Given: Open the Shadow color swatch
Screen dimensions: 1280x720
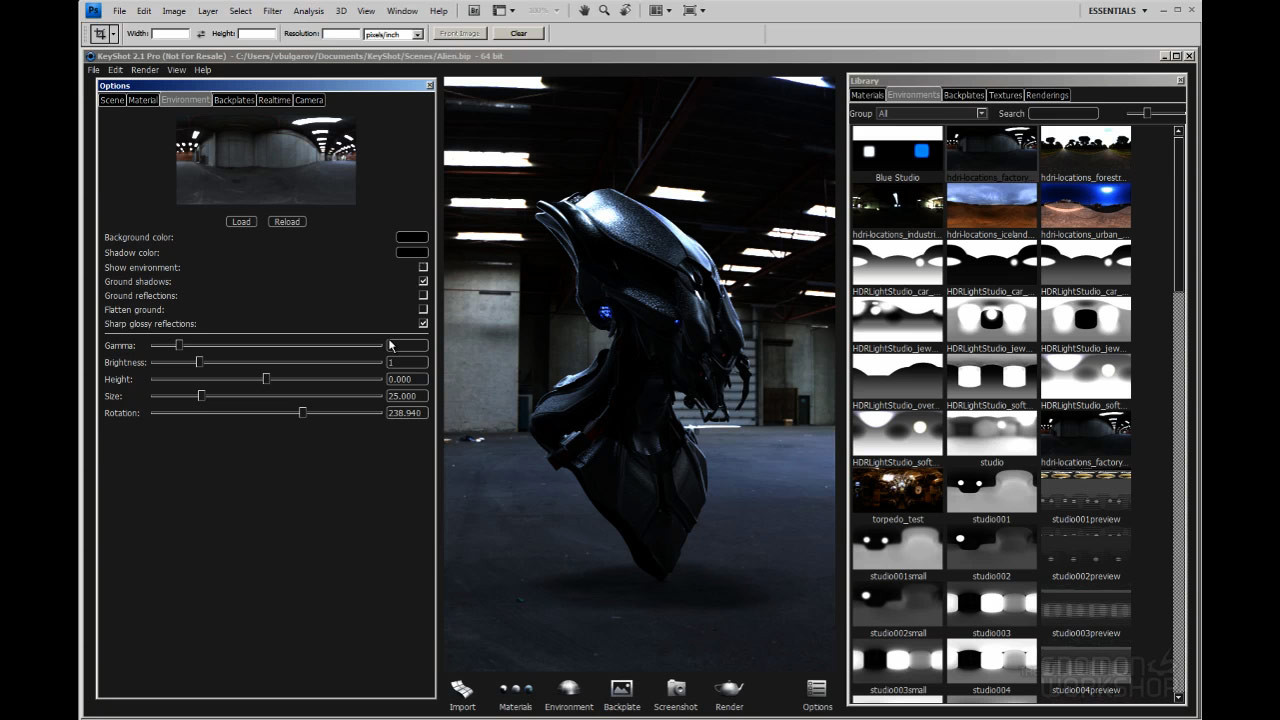Looking at the screenshot, I should [x=412, y=252].
